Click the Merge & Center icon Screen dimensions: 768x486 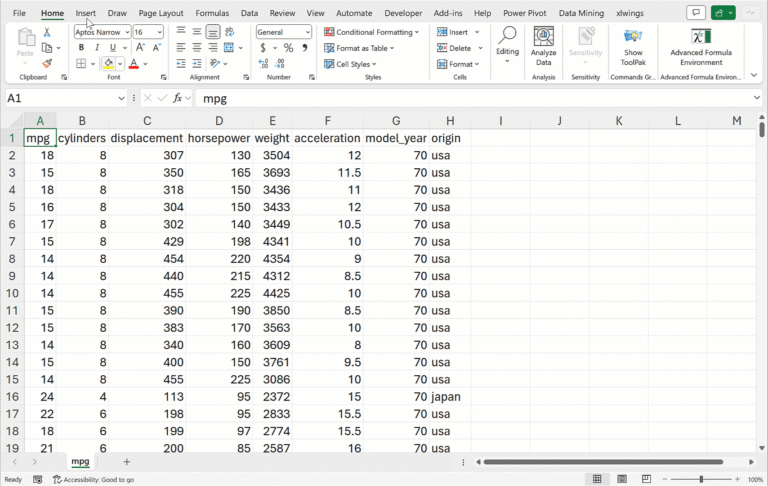[230, 47]
